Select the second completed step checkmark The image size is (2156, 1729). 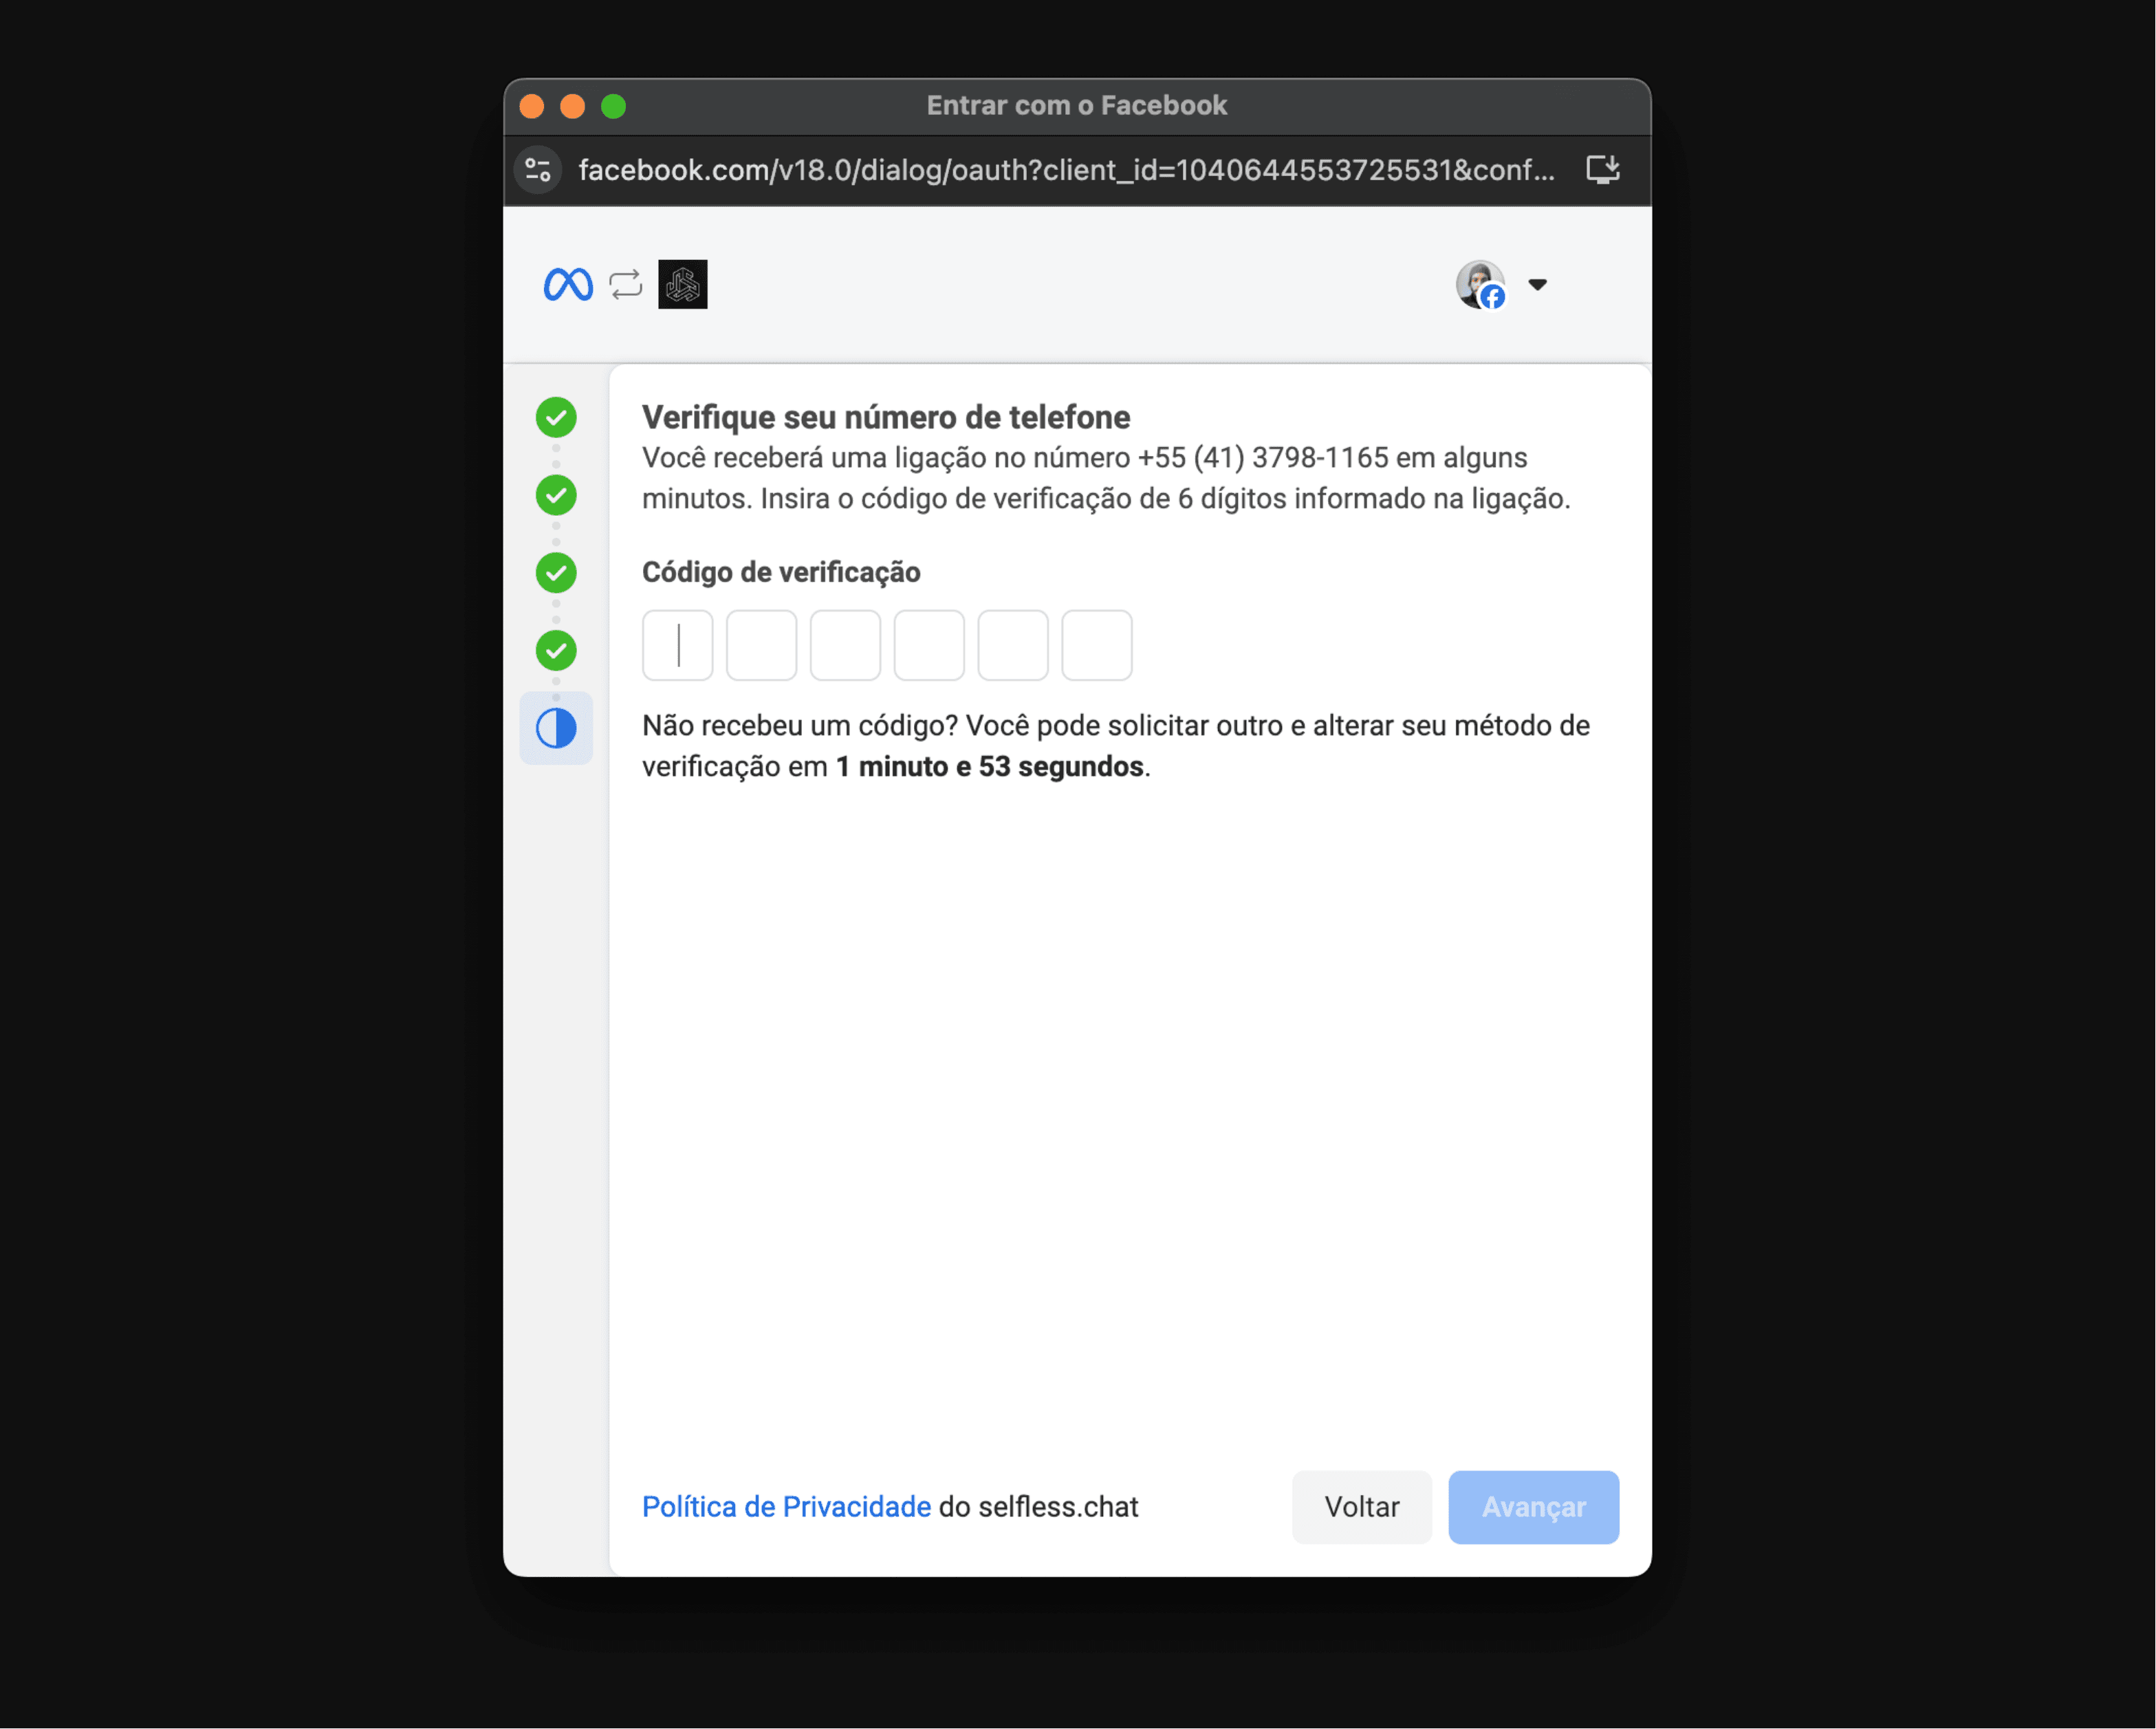point(556,495)
